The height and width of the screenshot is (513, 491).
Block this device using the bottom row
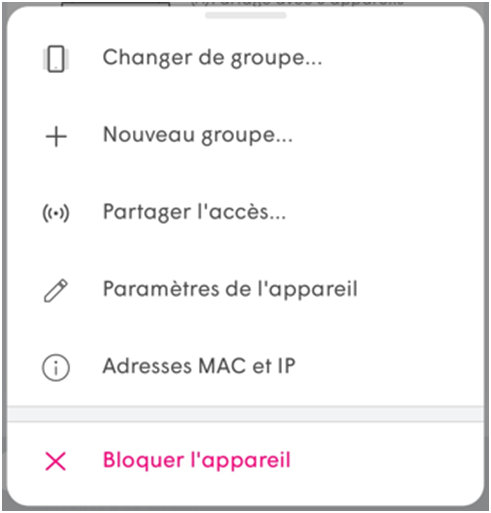245,461
